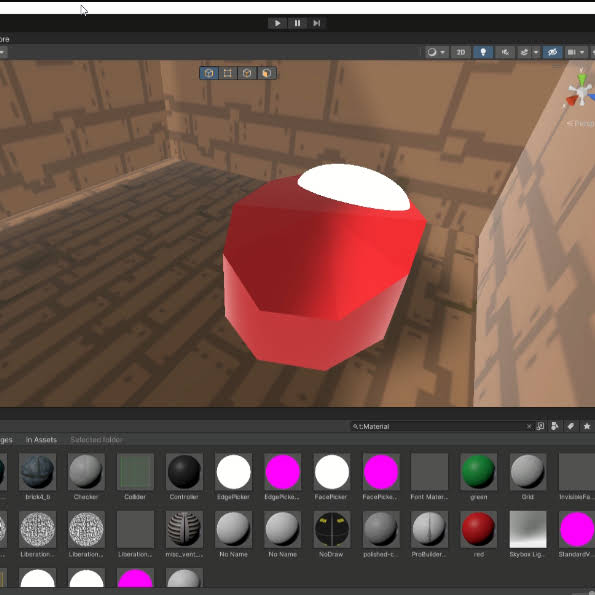
Task: Click the Pause button in the top toolbar
Action: [x=297, y=23]
